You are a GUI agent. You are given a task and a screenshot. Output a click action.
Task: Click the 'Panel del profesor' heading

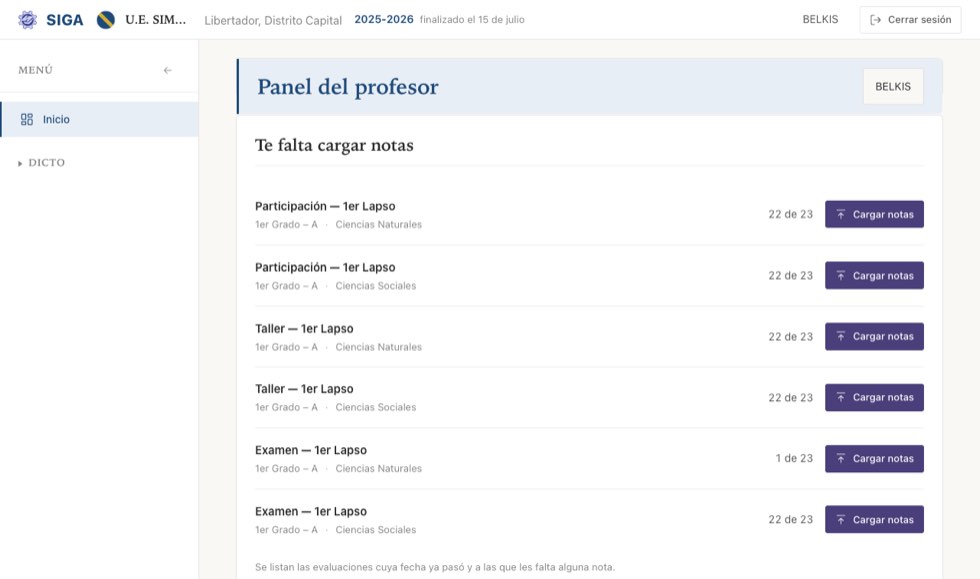tap(348, 86)
